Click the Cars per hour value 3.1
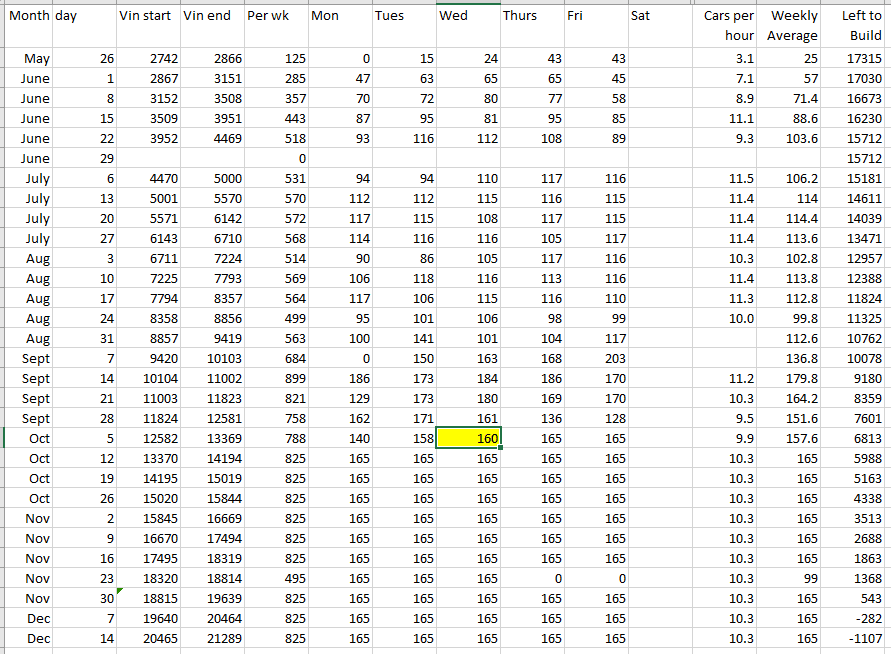This screenshot has width=891, height=654. coord(727,59)
